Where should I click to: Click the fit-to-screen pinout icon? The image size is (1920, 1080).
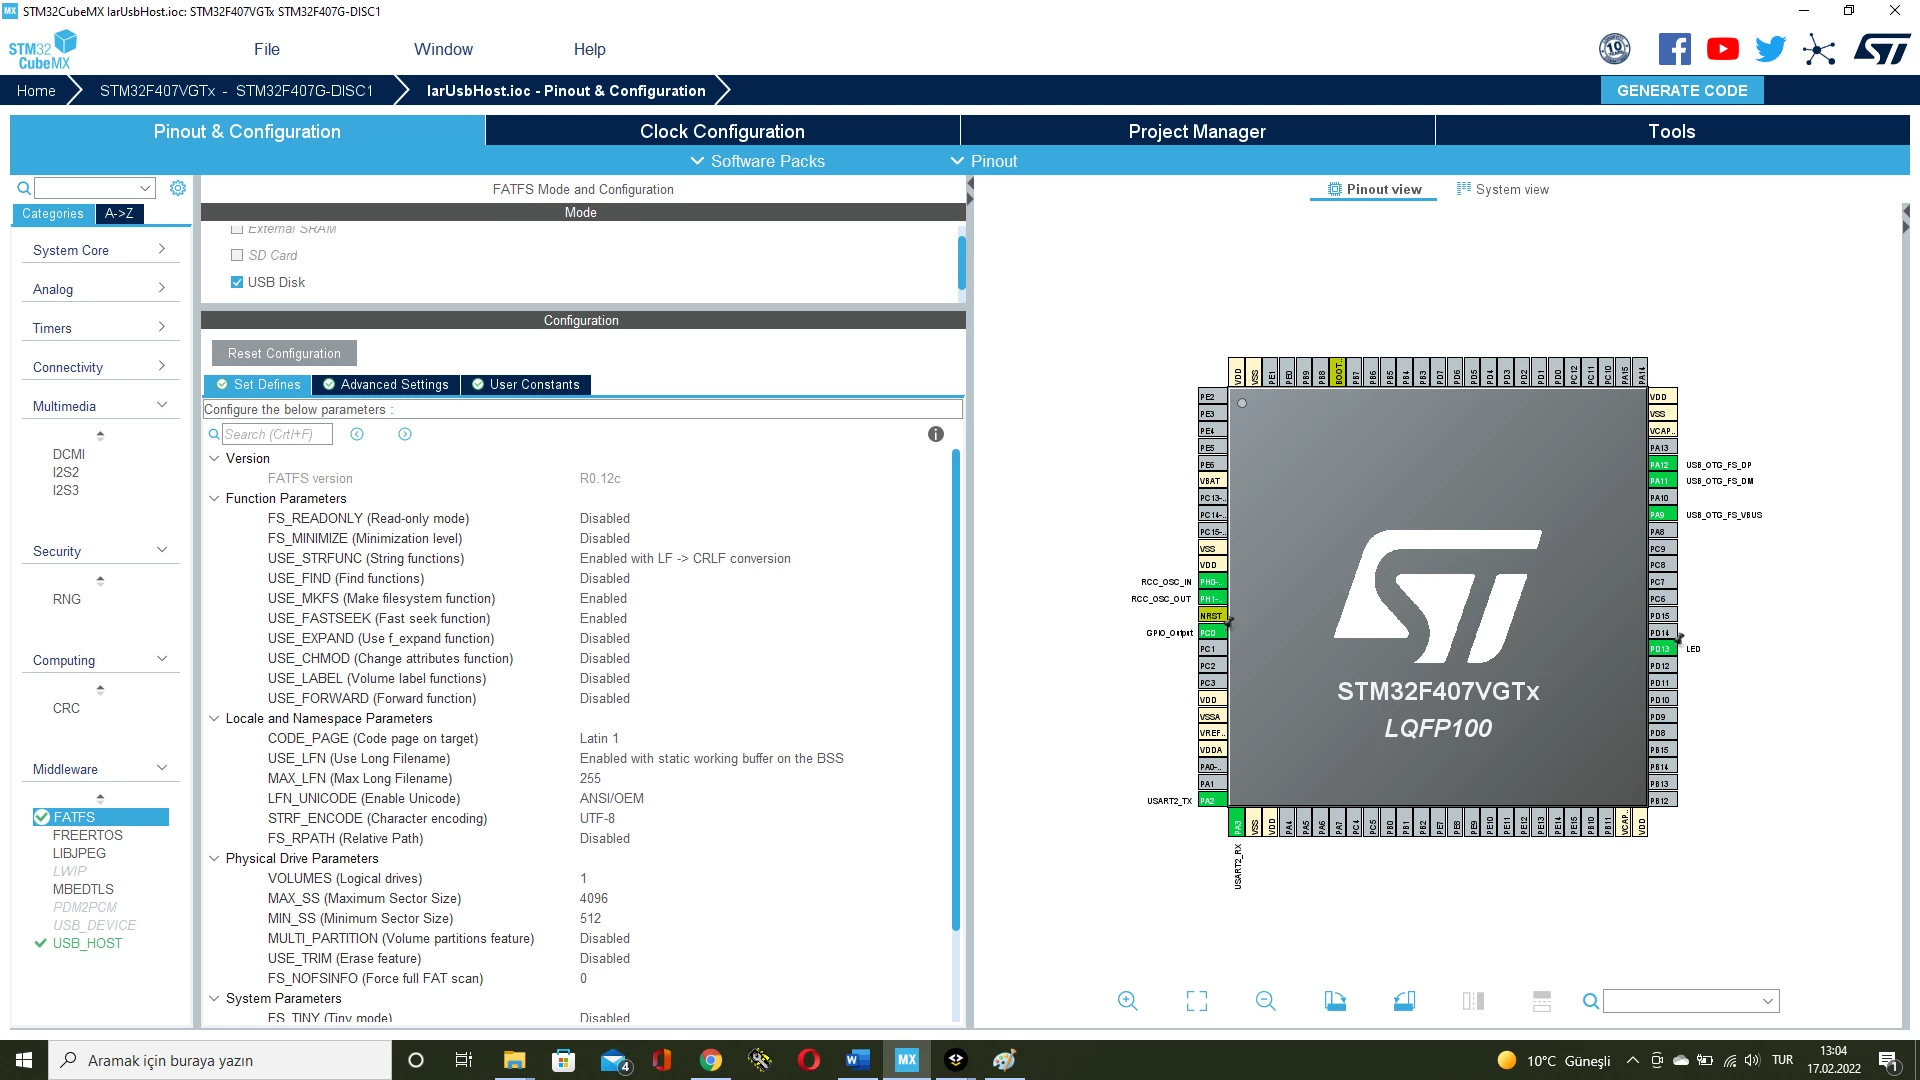click(x=1196, y=1001)
